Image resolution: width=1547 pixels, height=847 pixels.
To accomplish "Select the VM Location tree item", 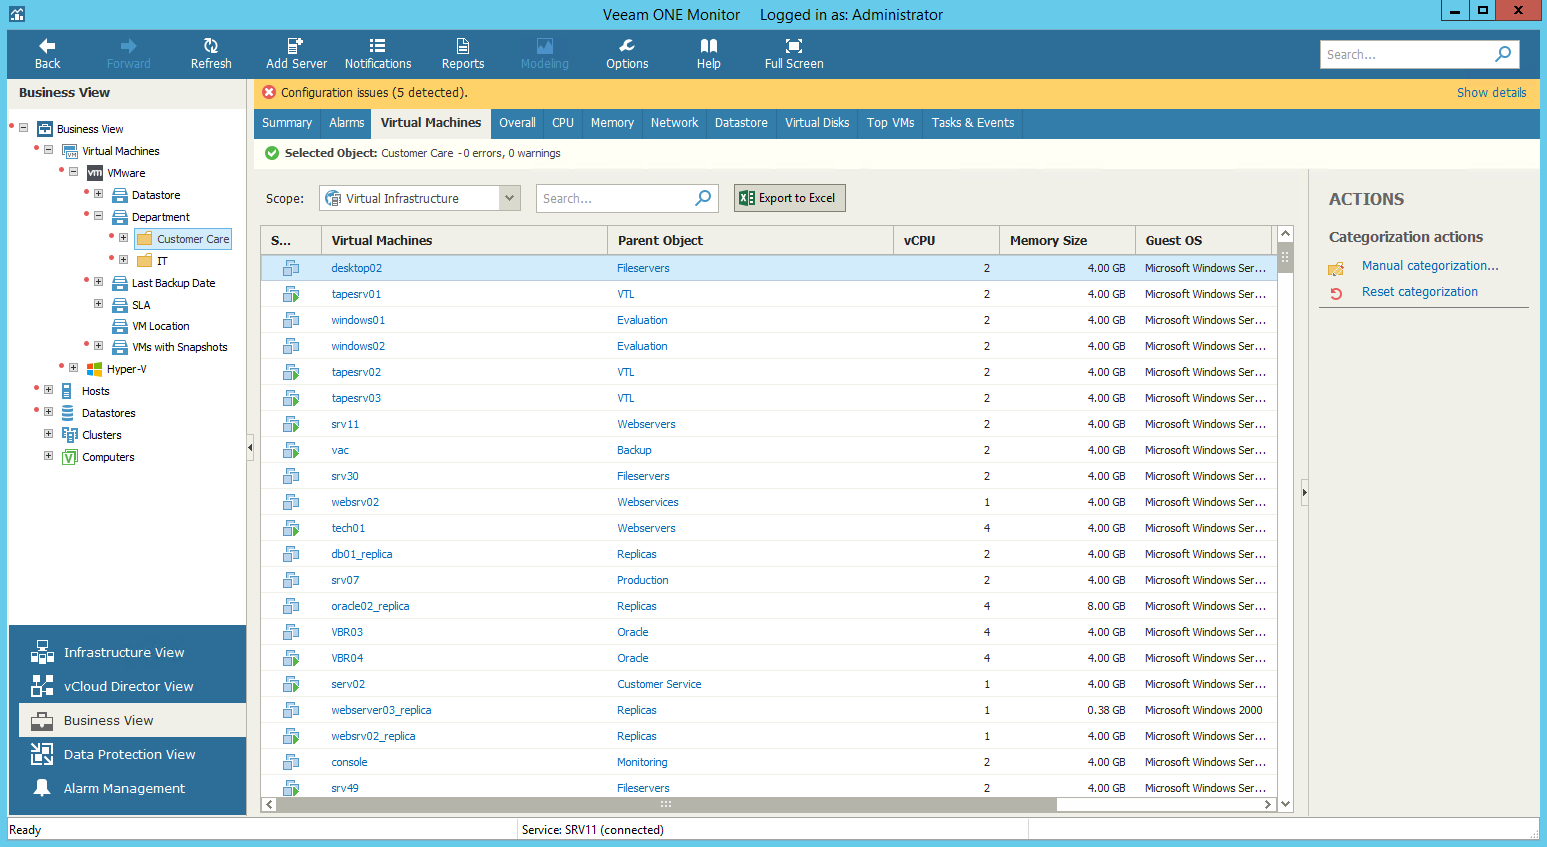I will [x=161, y=326].
